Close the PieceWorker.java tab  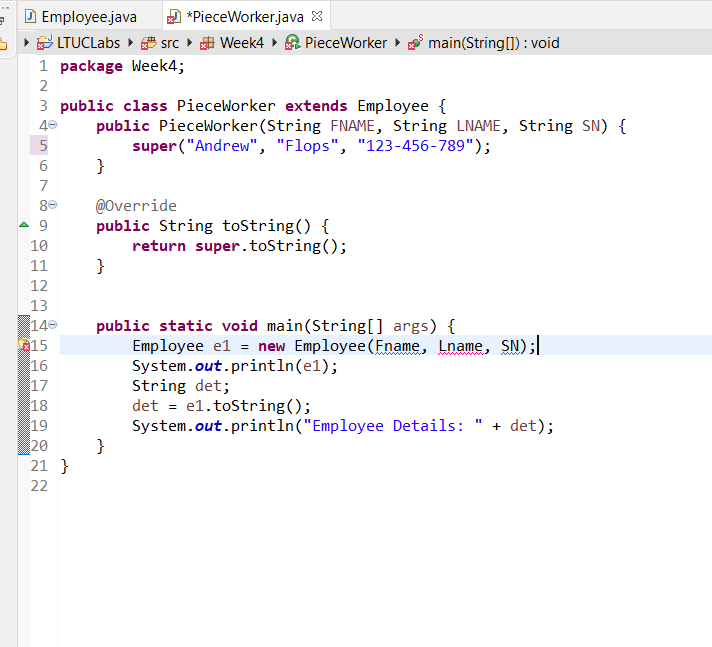click(x=317, y=16)
